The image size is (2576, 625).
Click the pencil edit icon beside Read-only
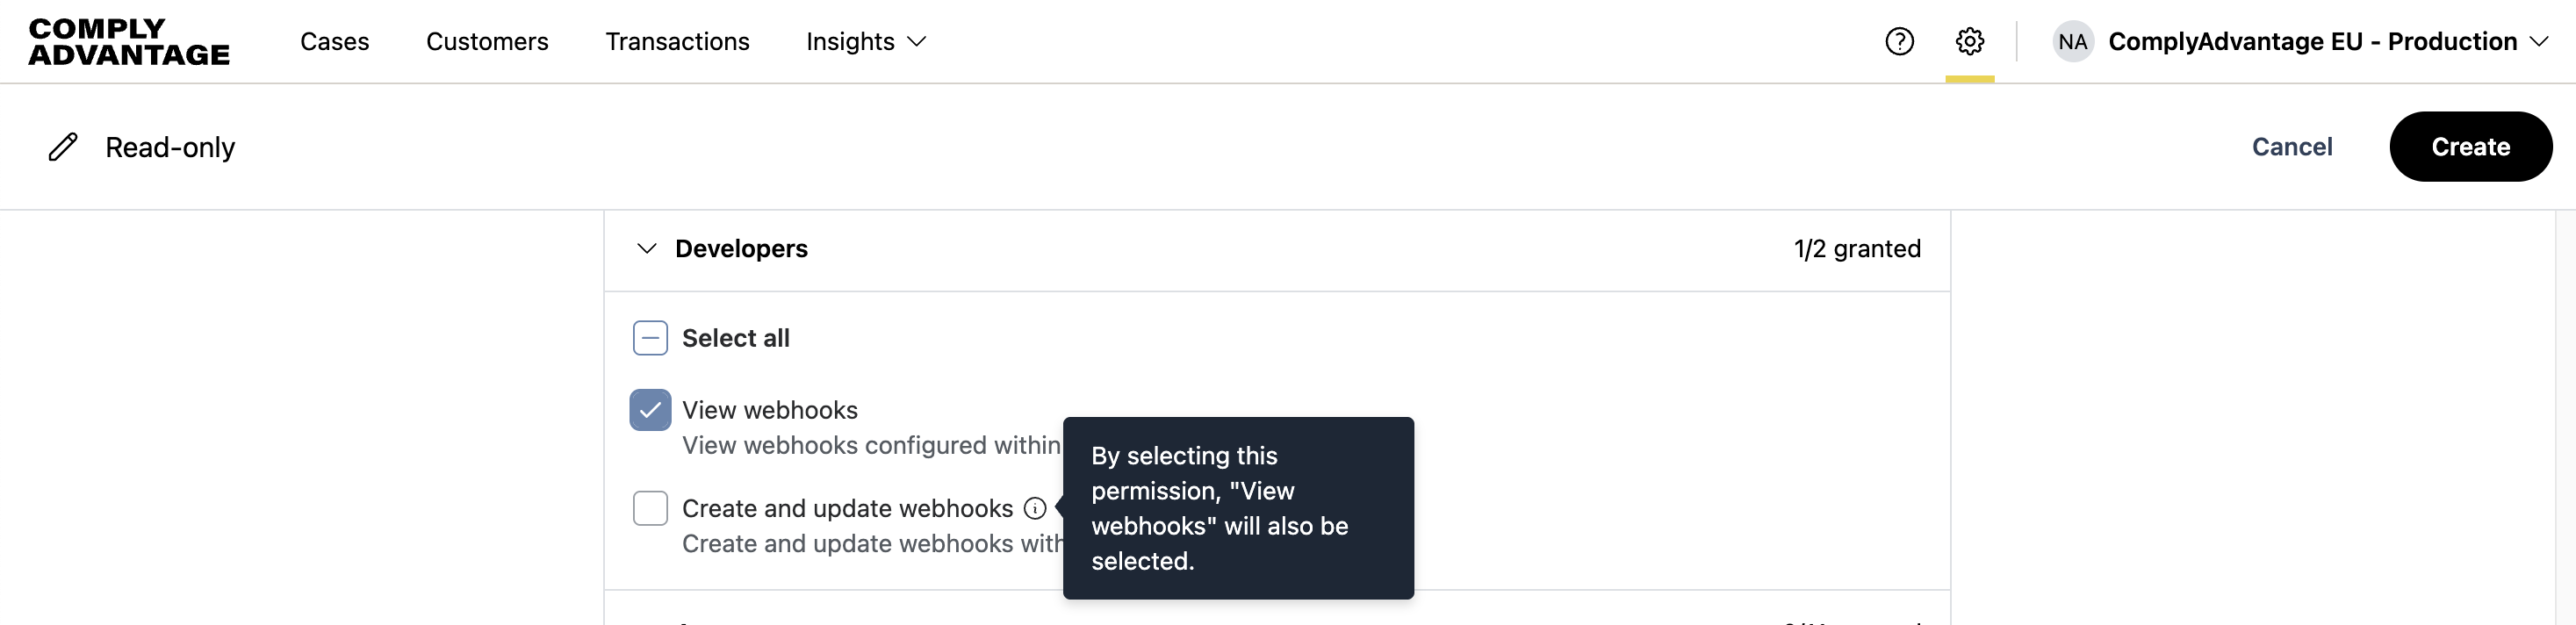(63, 147)
